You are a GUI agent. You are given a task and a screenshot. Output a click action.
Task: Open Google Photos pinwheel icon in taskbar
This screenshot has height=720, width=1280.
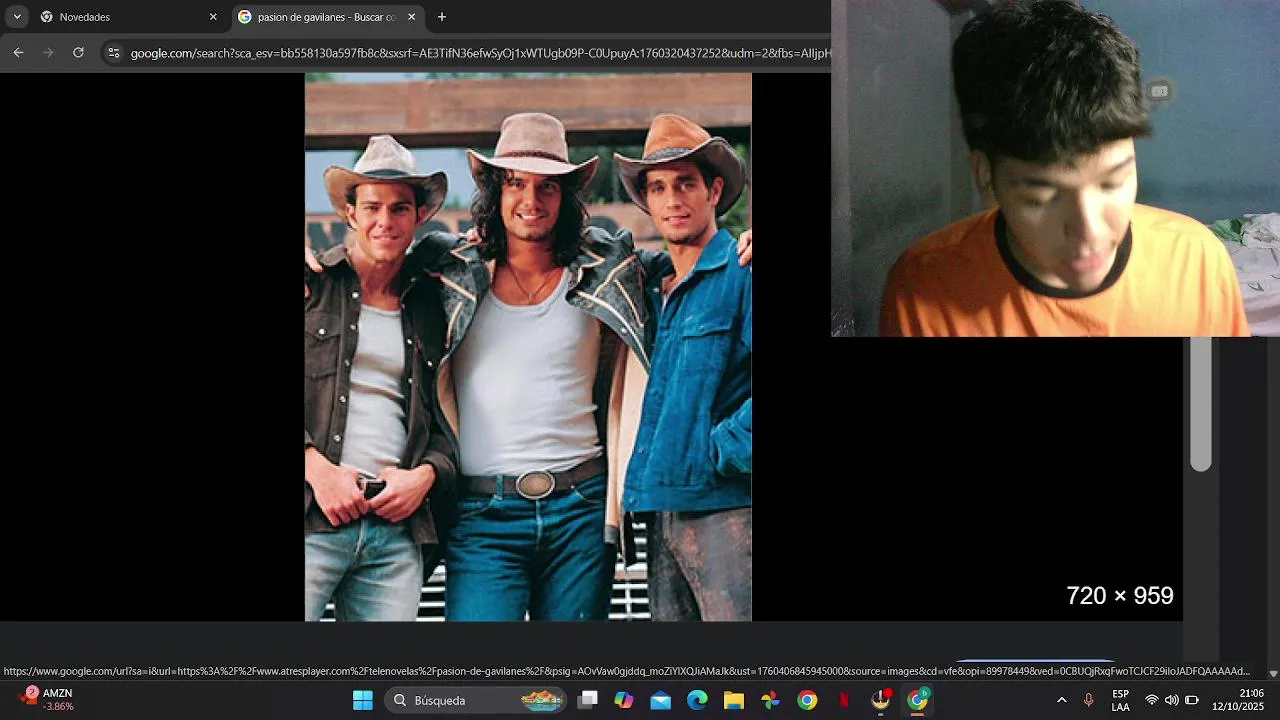(770, 700)
